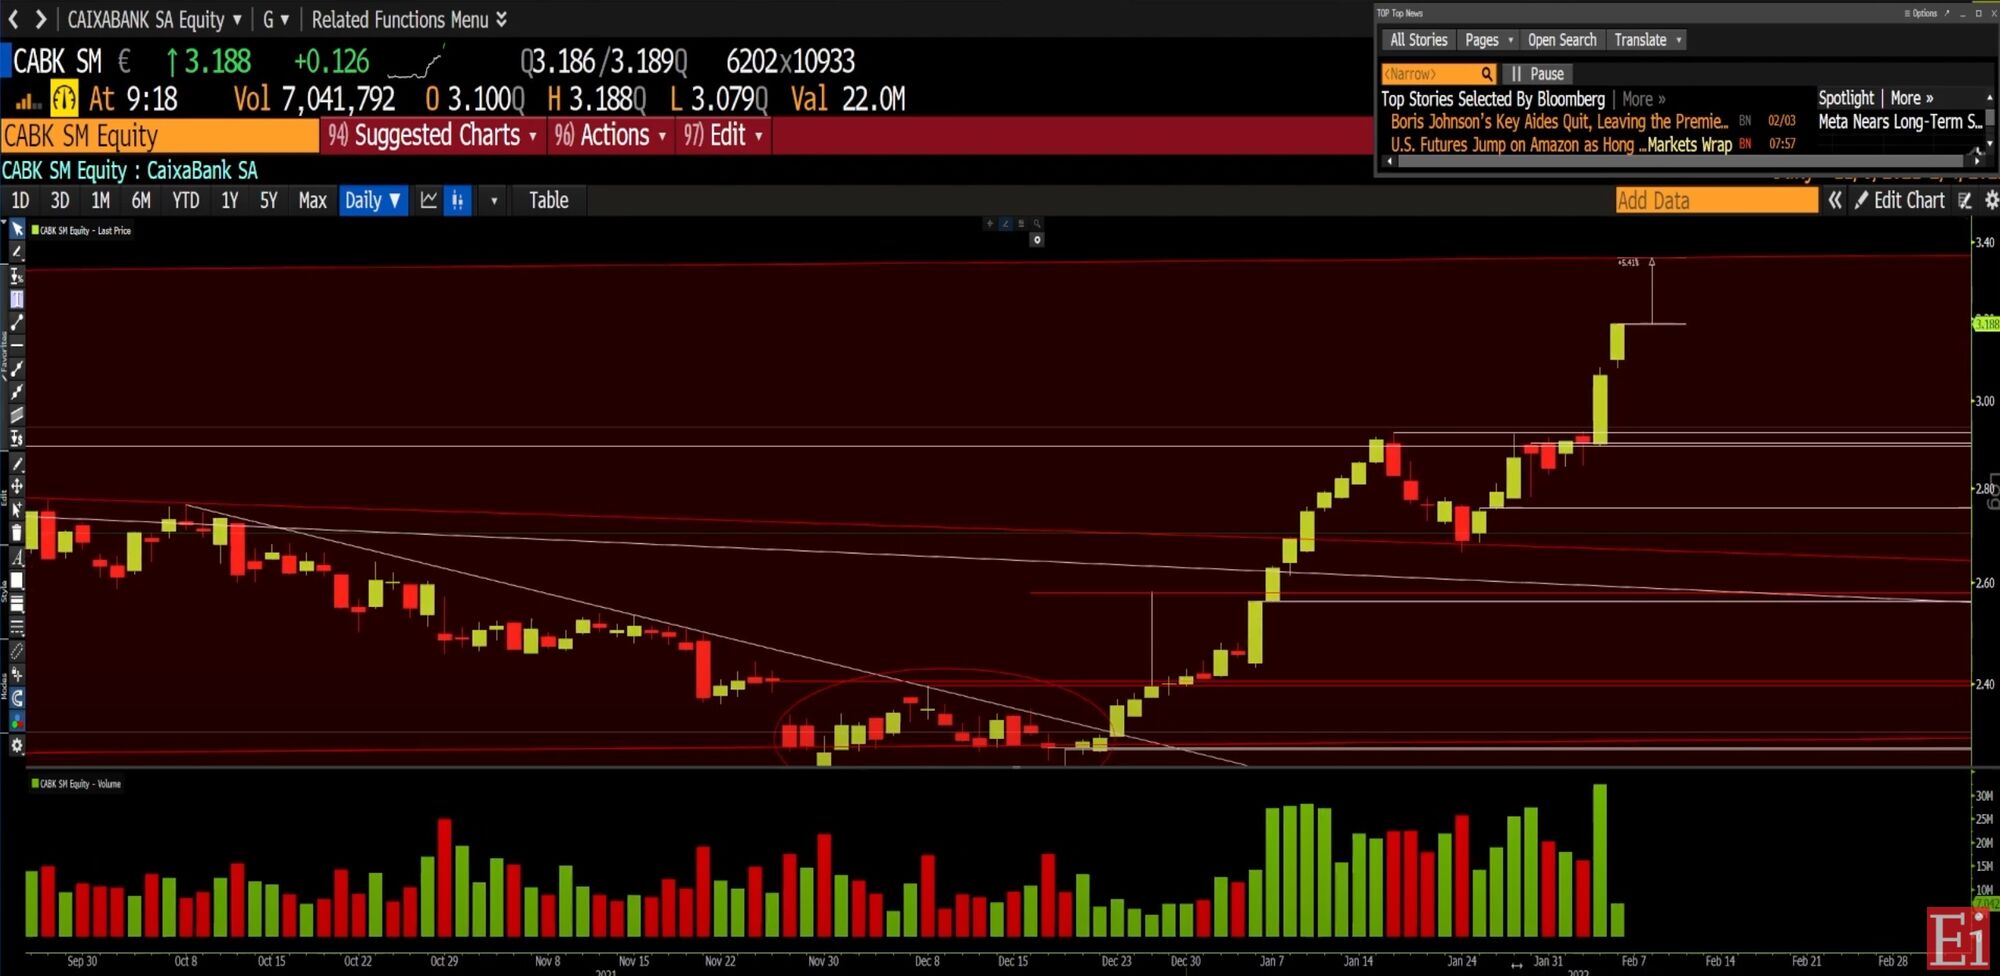Click the Add Data input field
Viewport: 2000px width, 976px height.
tap(1716, 200)
